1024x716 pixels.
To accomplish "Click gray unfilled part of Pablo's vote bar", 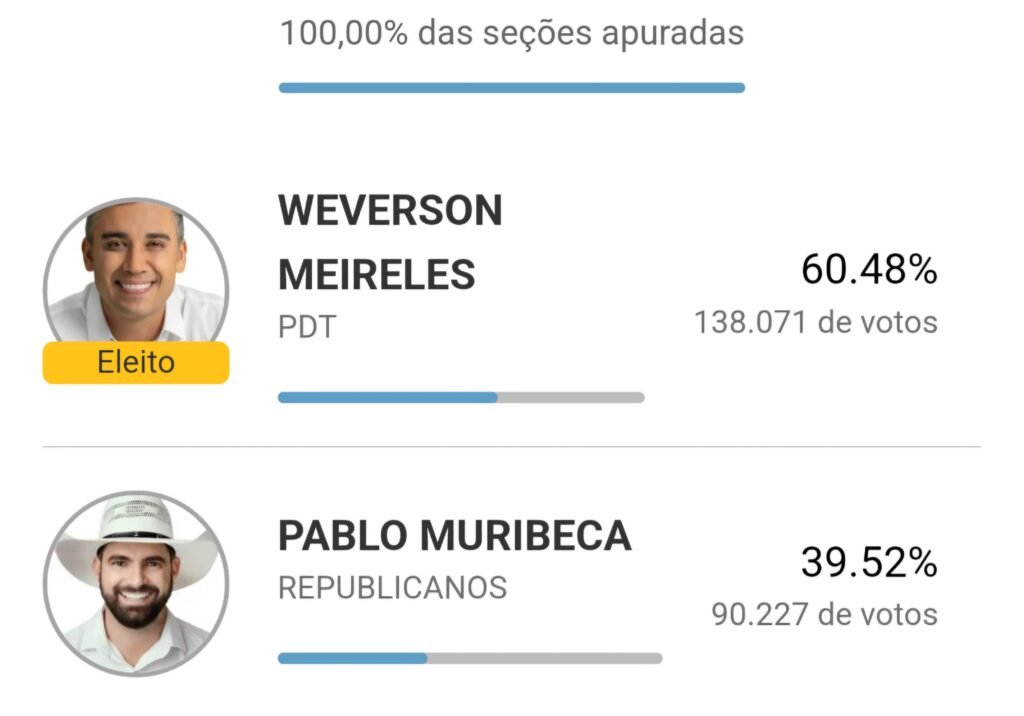I will point(545,658).
